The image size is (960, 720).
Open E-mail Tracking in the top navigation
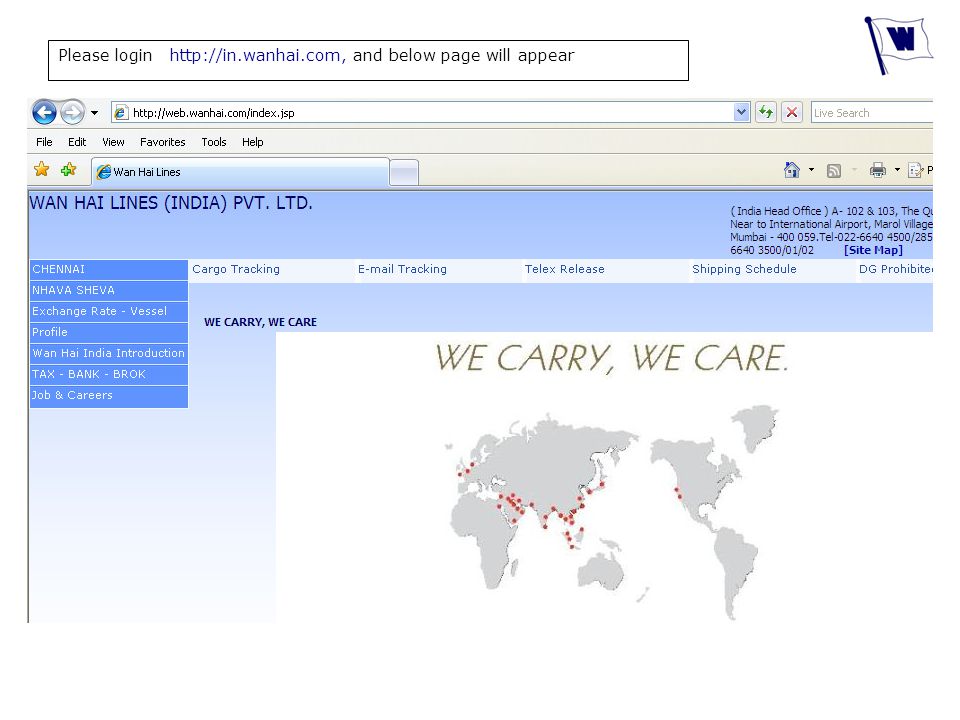(x=402, y=269)
